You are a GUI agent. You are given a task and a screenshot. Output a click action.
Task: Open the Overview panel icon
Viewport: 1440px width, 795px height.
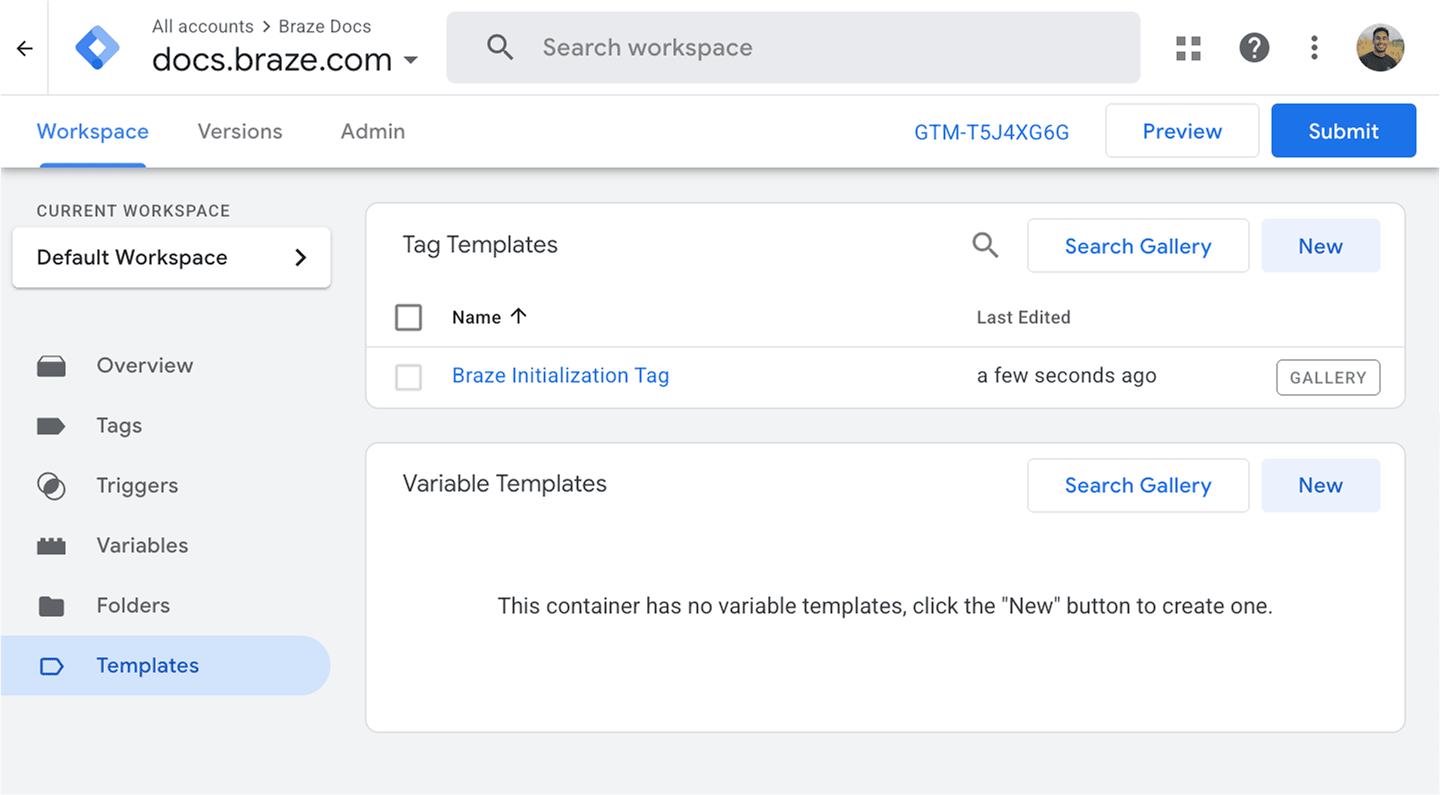click(x=52, y=365)
